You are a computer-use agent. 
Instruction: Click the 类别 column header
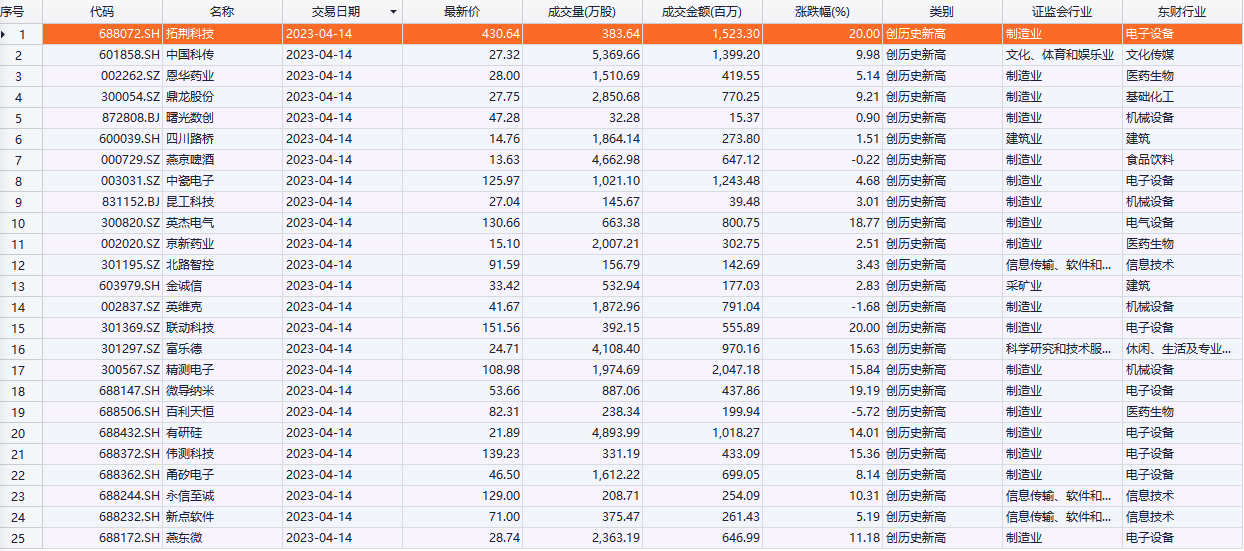(942, 12)
